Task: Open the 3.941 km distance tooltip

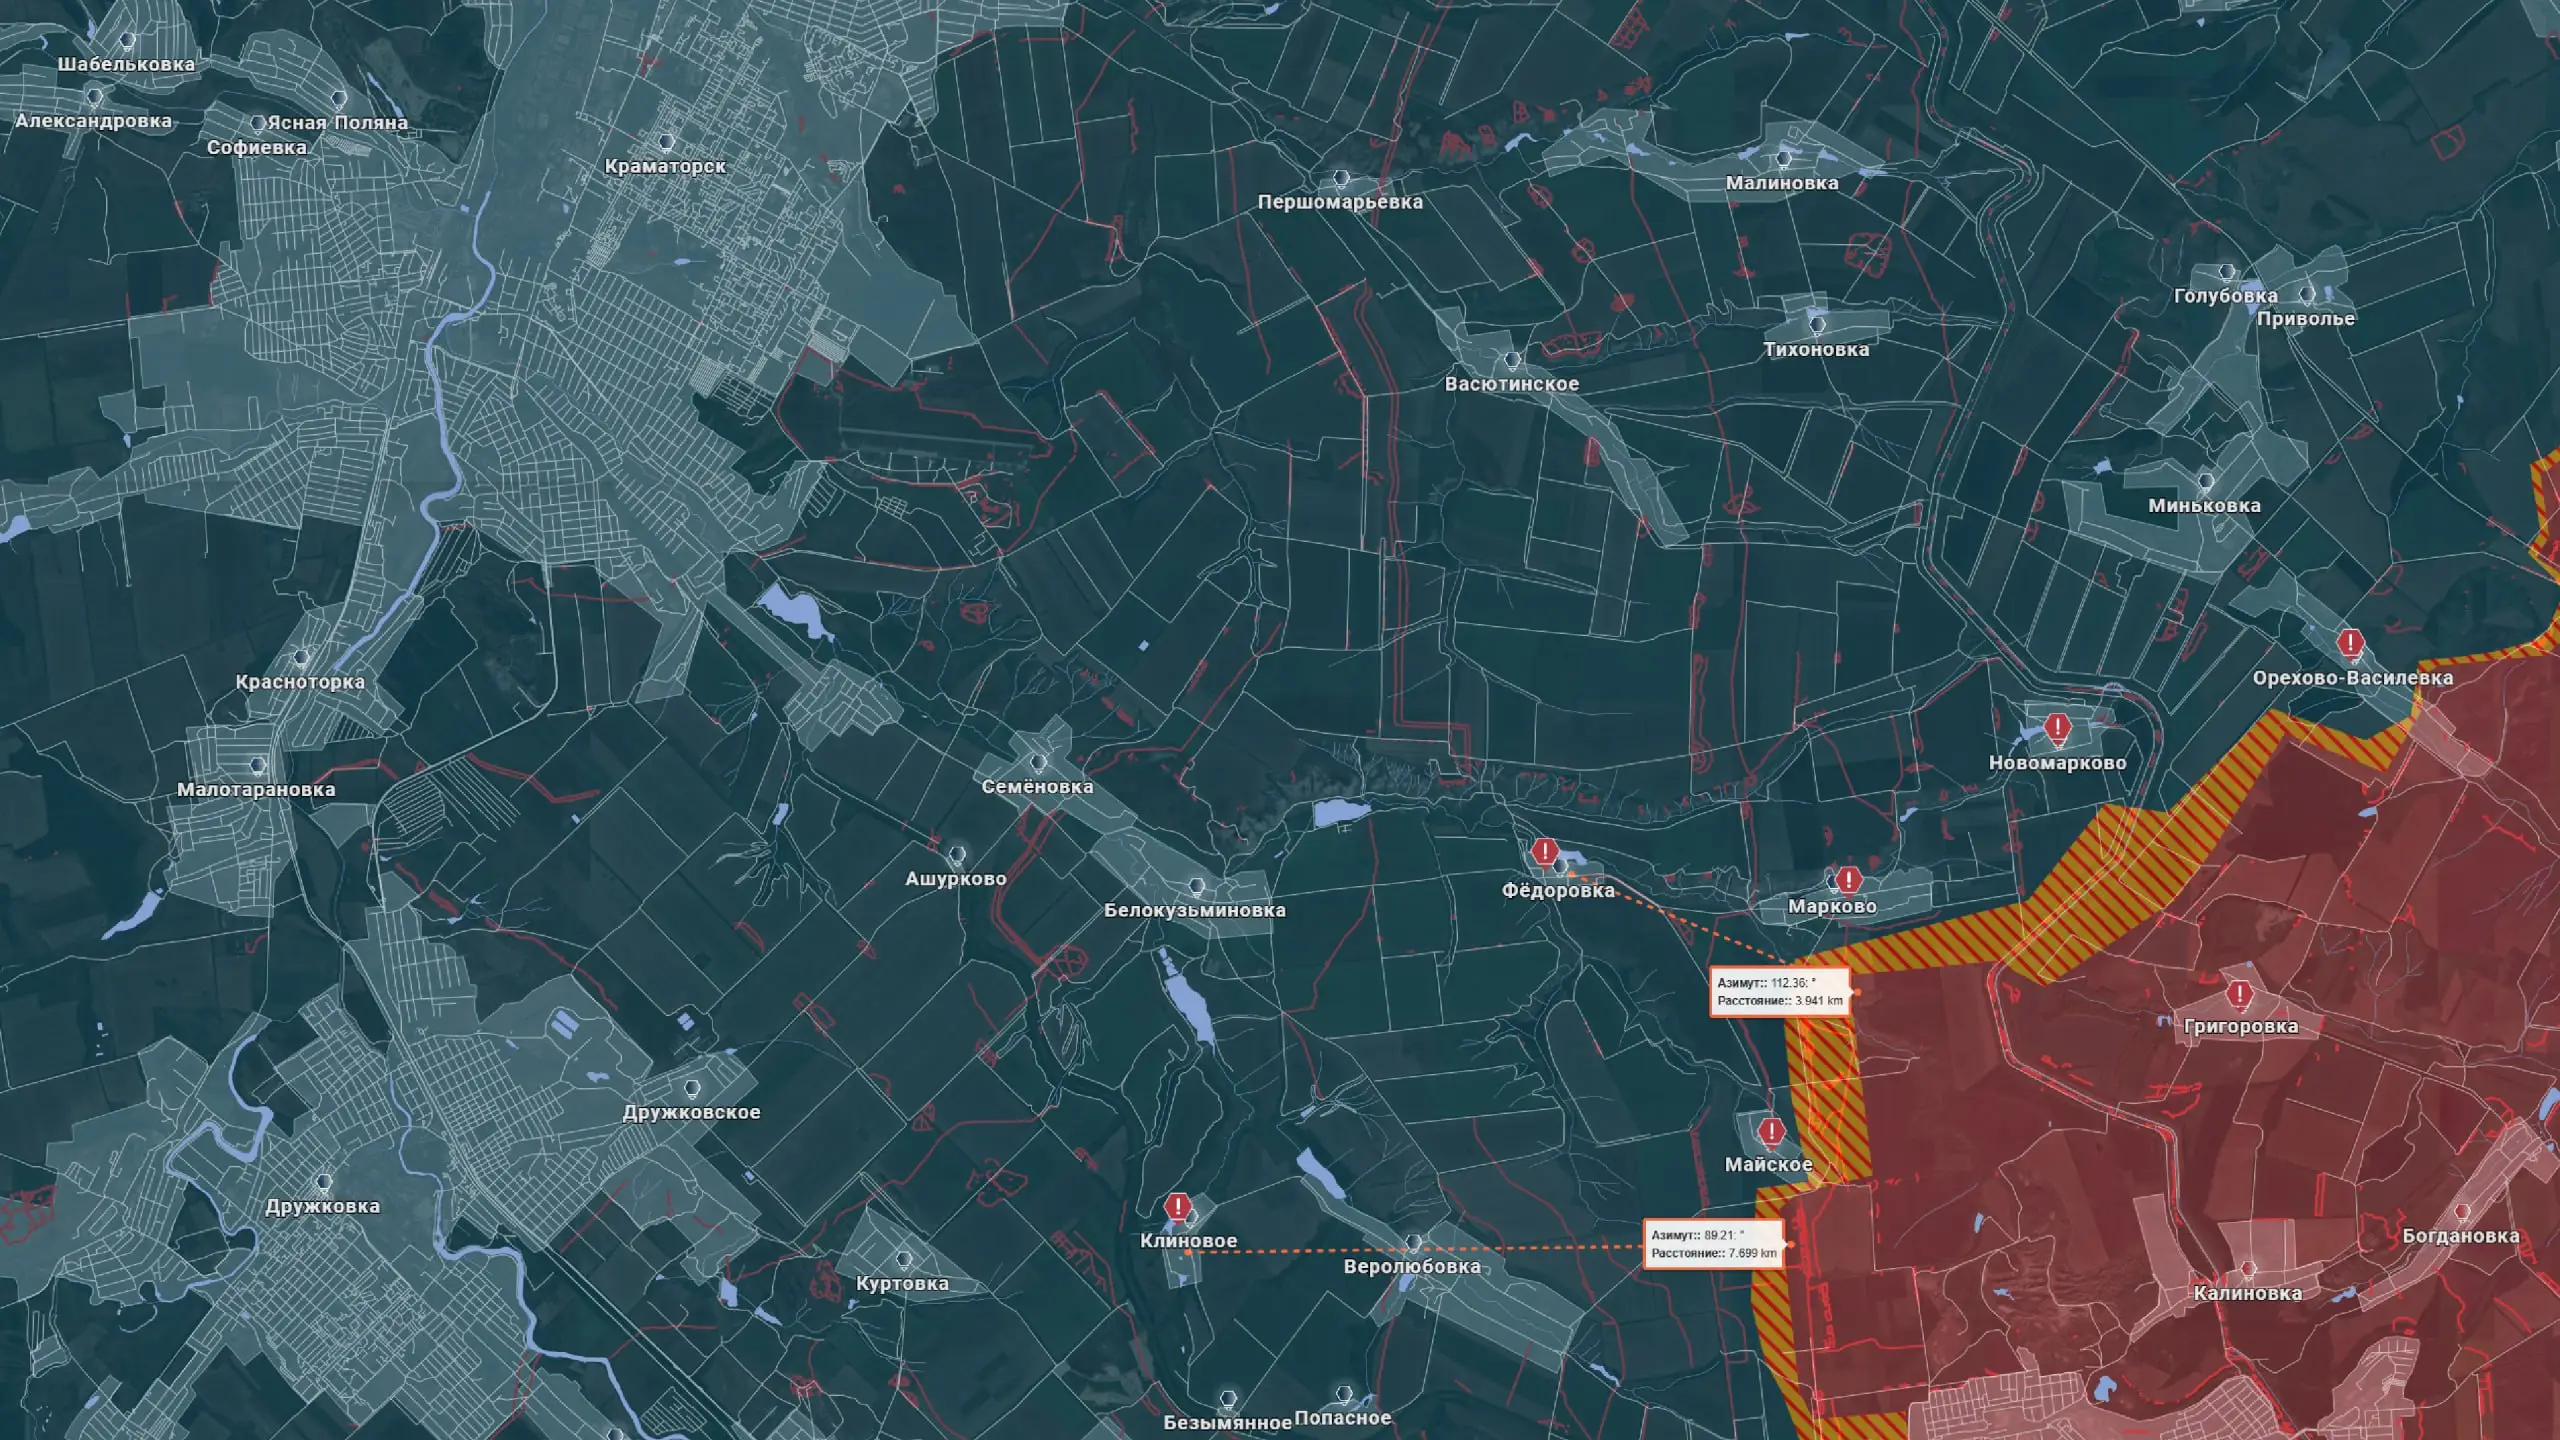Action: tap(1780, 992)
